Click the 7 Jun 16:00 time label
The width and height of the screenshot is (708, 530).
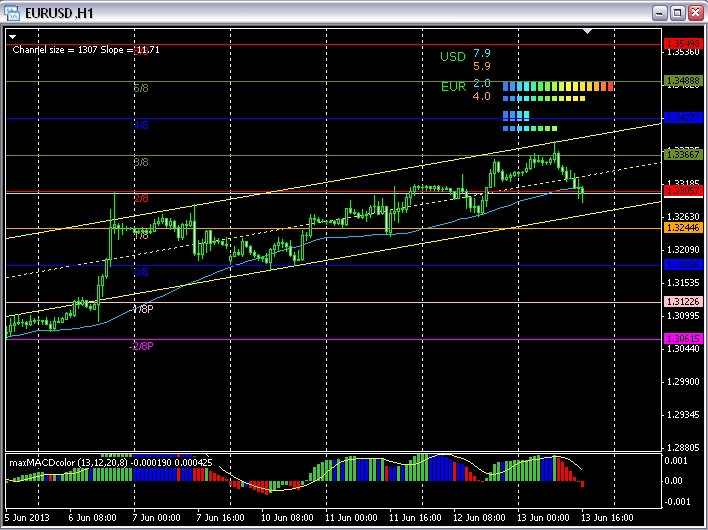point(220,517)
